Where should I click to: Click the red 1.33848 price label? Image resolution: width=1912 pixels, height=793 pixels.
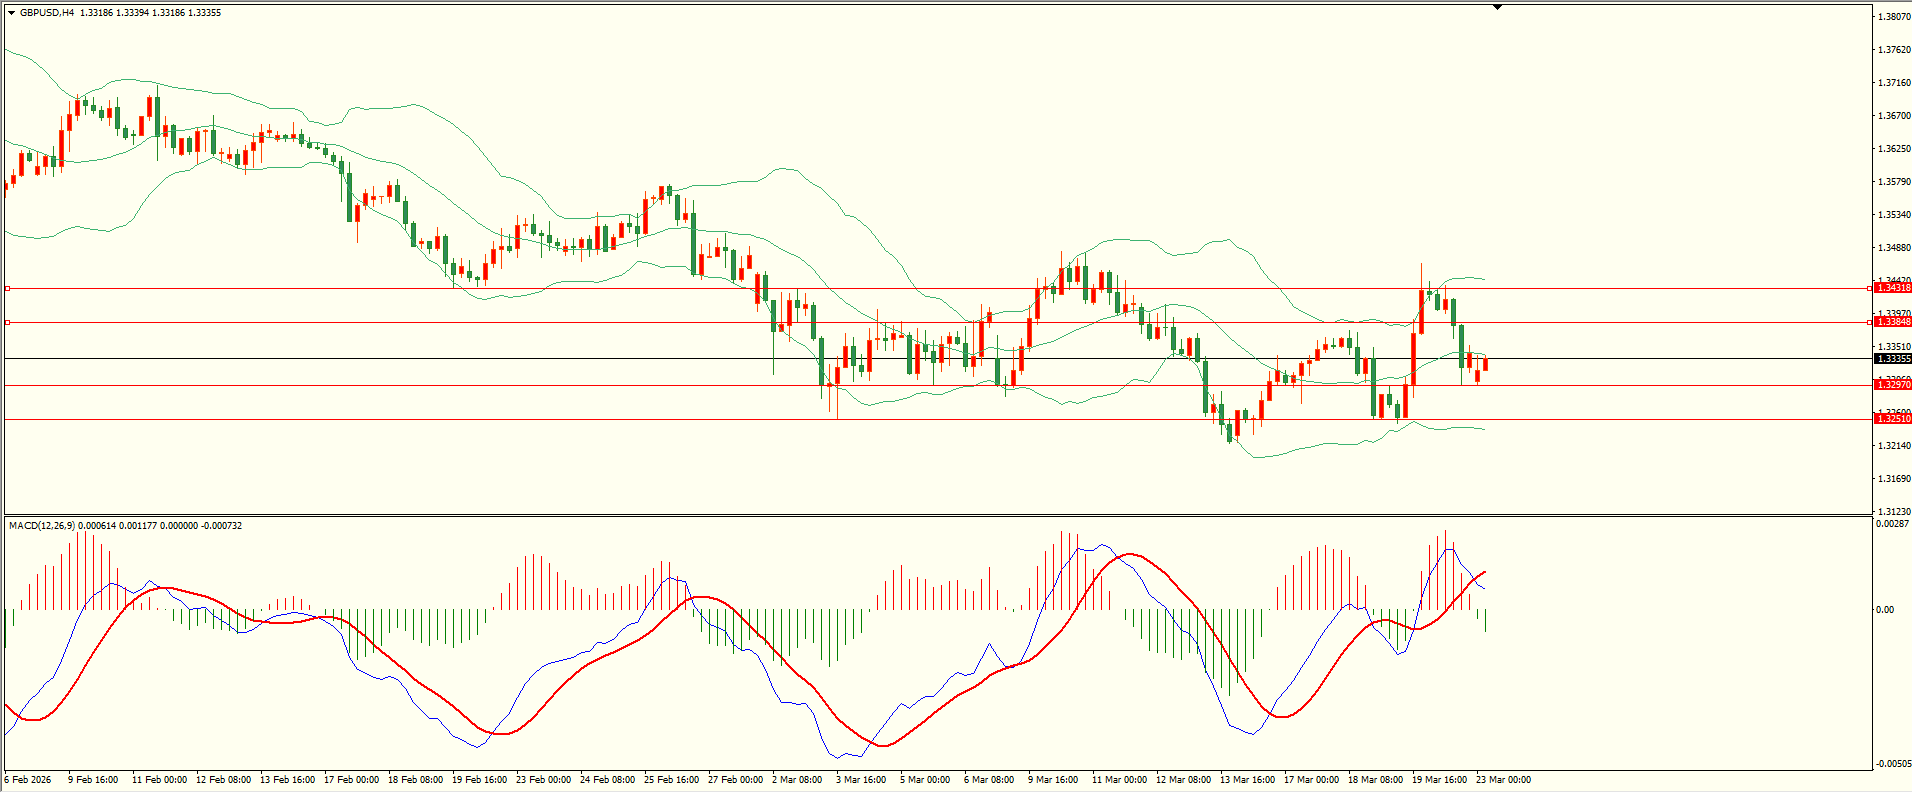1893,322
